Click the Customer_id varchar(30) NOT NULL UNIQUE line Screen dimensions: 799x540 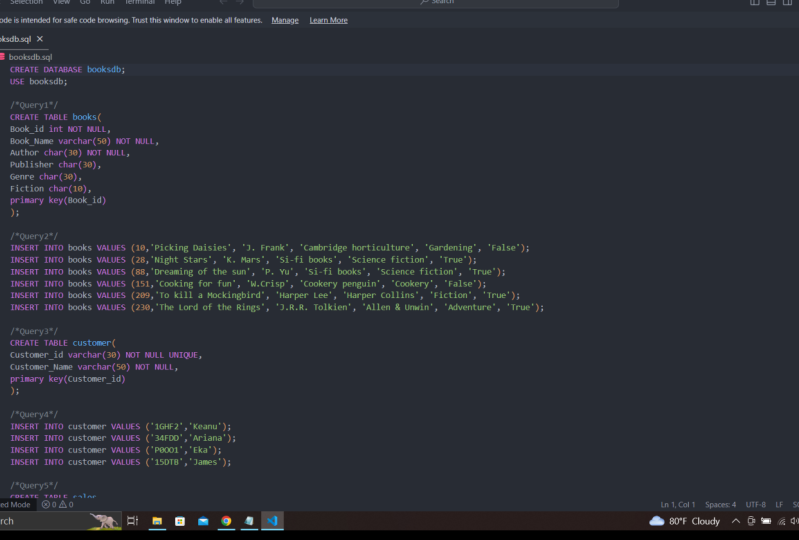[x=106, y=355]
